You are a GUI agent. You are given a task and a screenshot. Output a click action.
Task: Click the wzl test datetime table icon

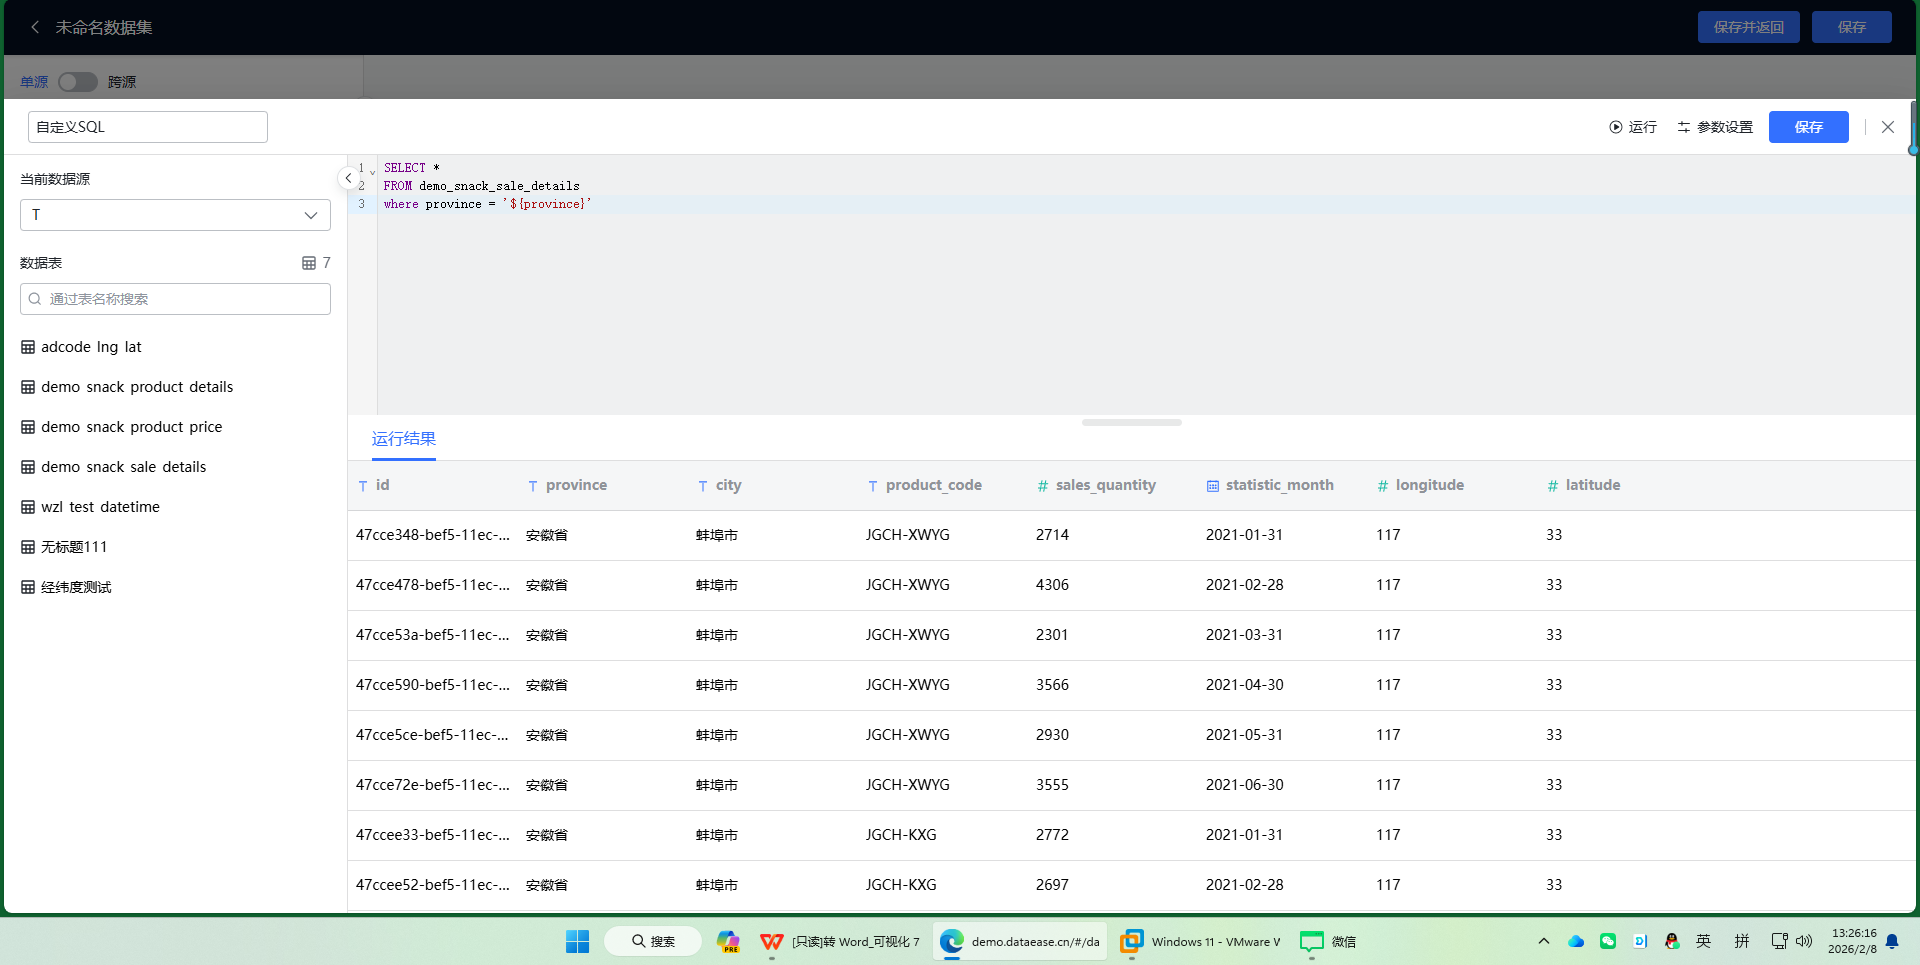(28, 507)
